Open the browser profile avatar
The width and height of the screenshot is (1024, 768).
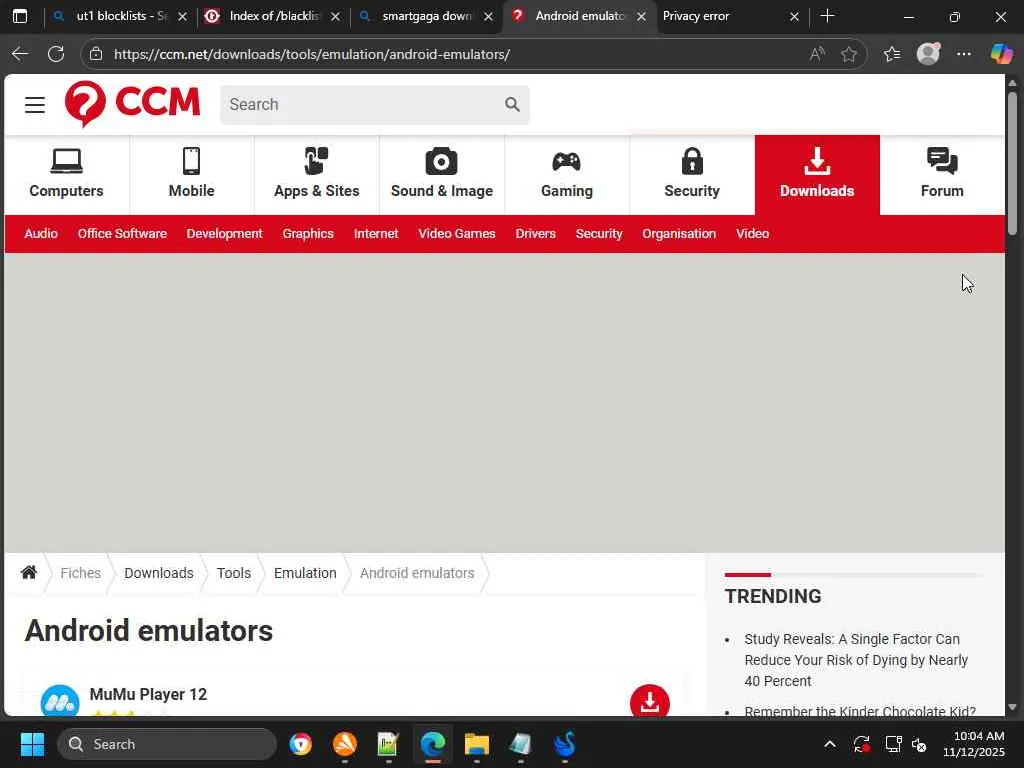point(928,54)
